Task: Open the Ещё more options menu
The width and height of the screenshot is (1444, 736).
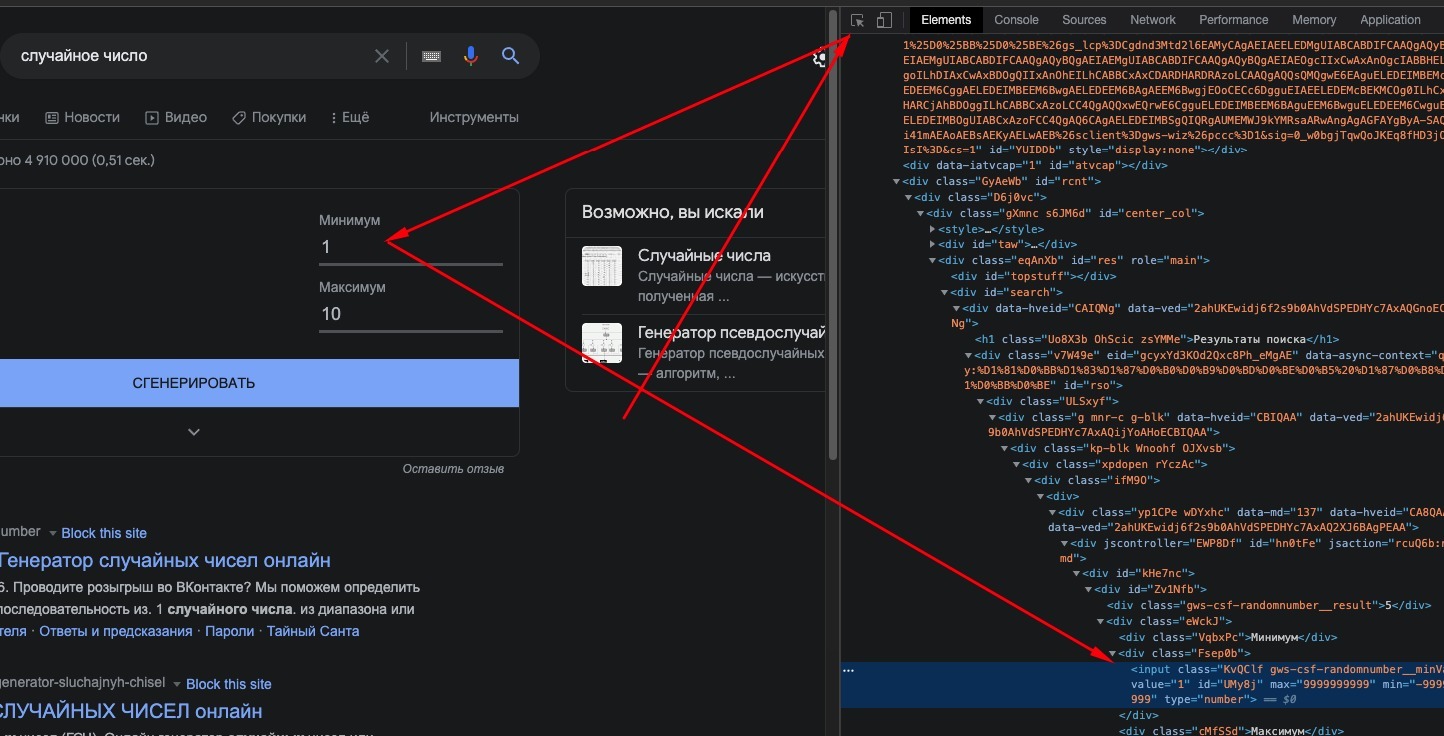Action: coord(349,117)
